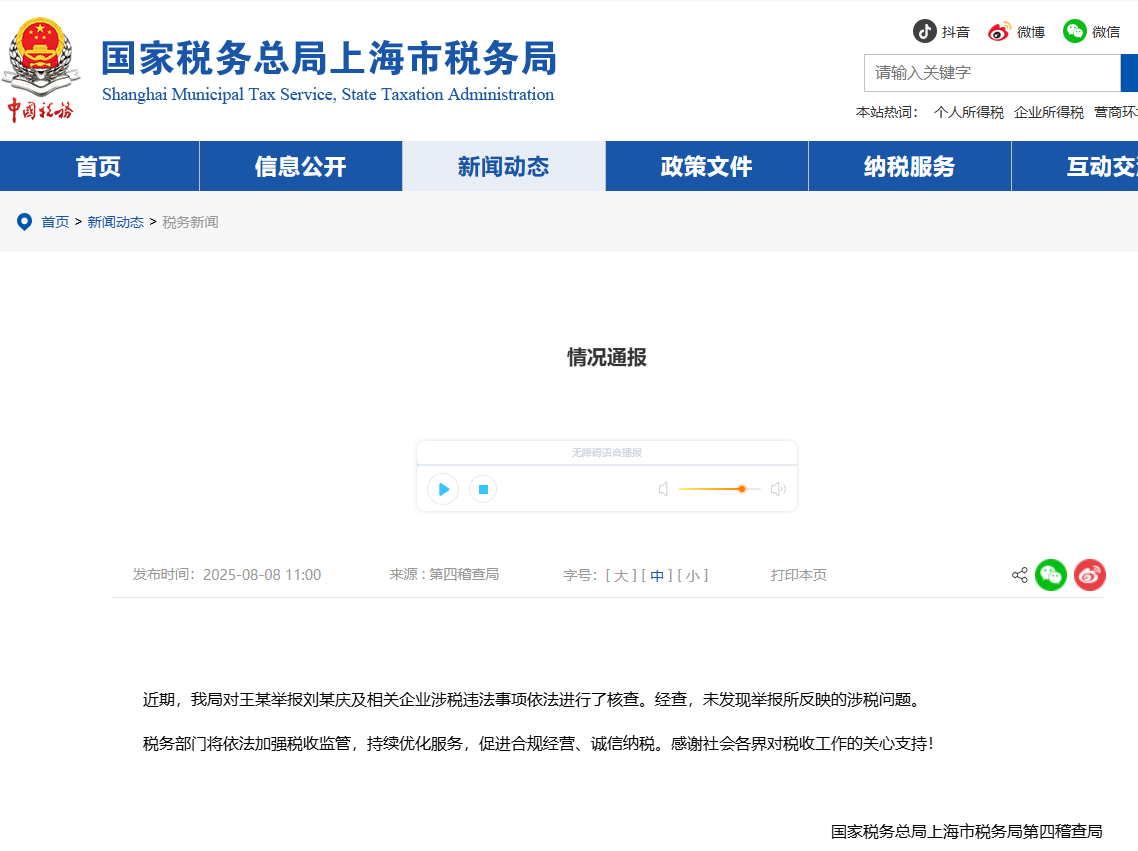Set font size to medium (中)
Viewport: 1138px width, 851px height.
[657, 576]
